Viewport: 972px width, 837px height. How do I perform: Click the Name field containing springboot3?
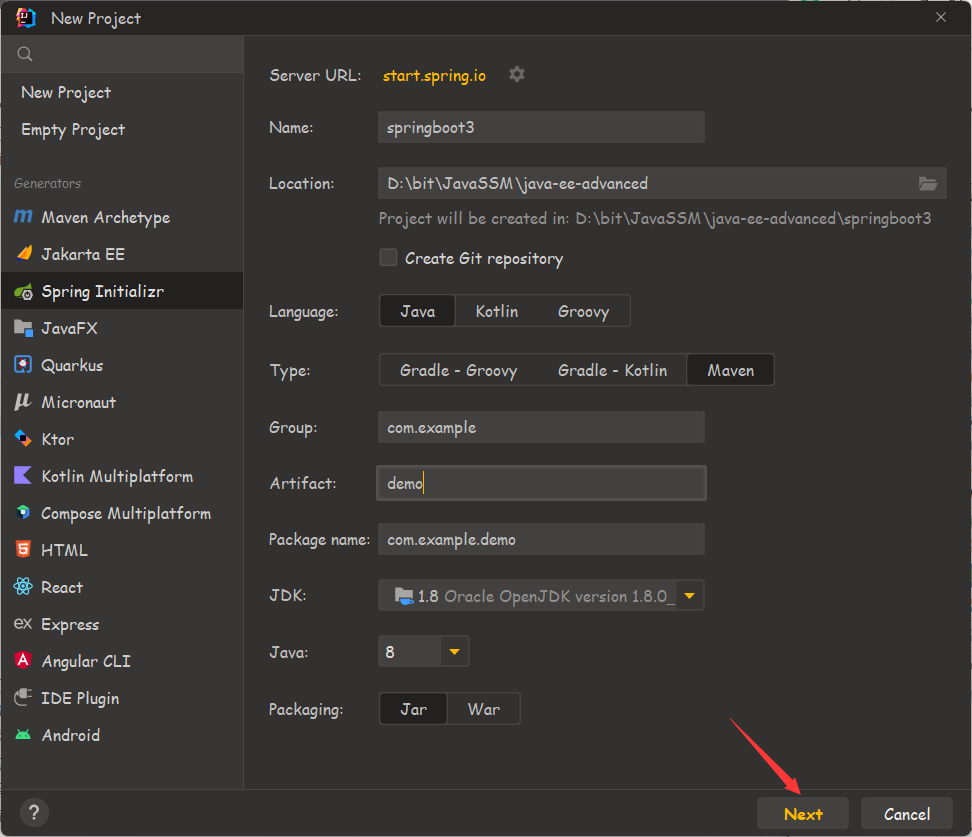[541, 127]
